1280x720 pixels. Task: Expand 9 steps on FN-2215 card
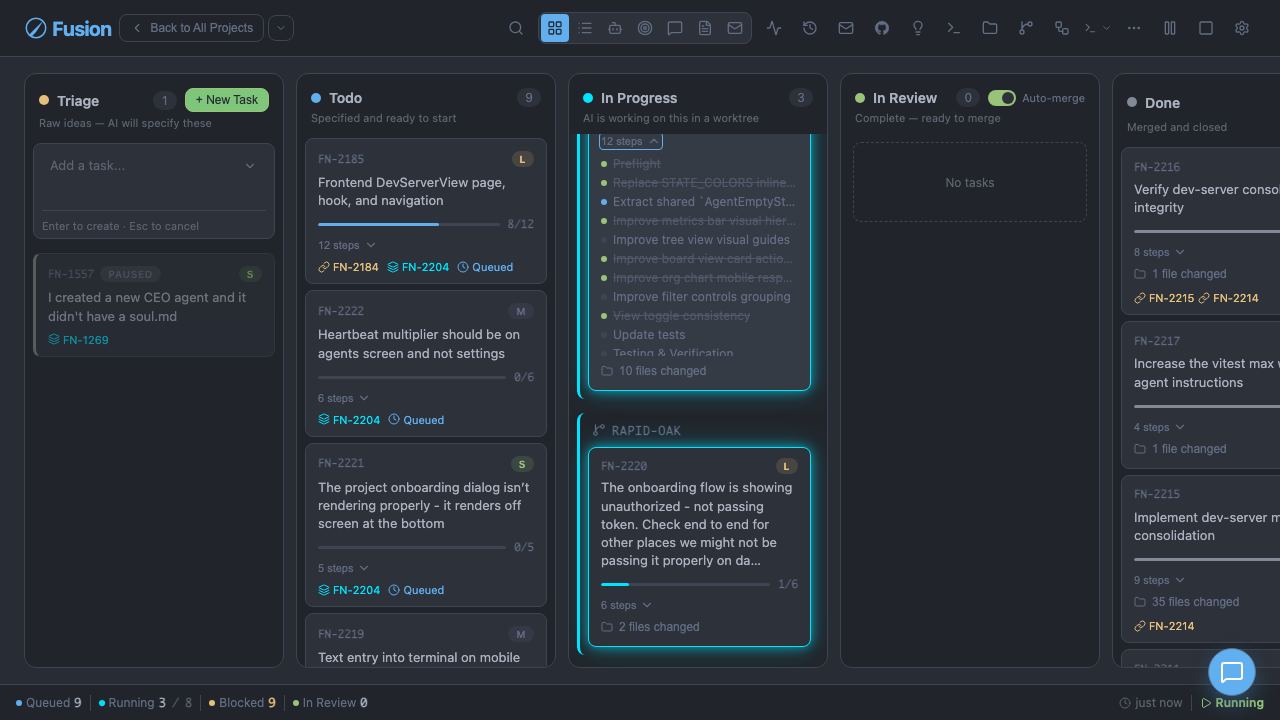click(x=1159, y=580)
